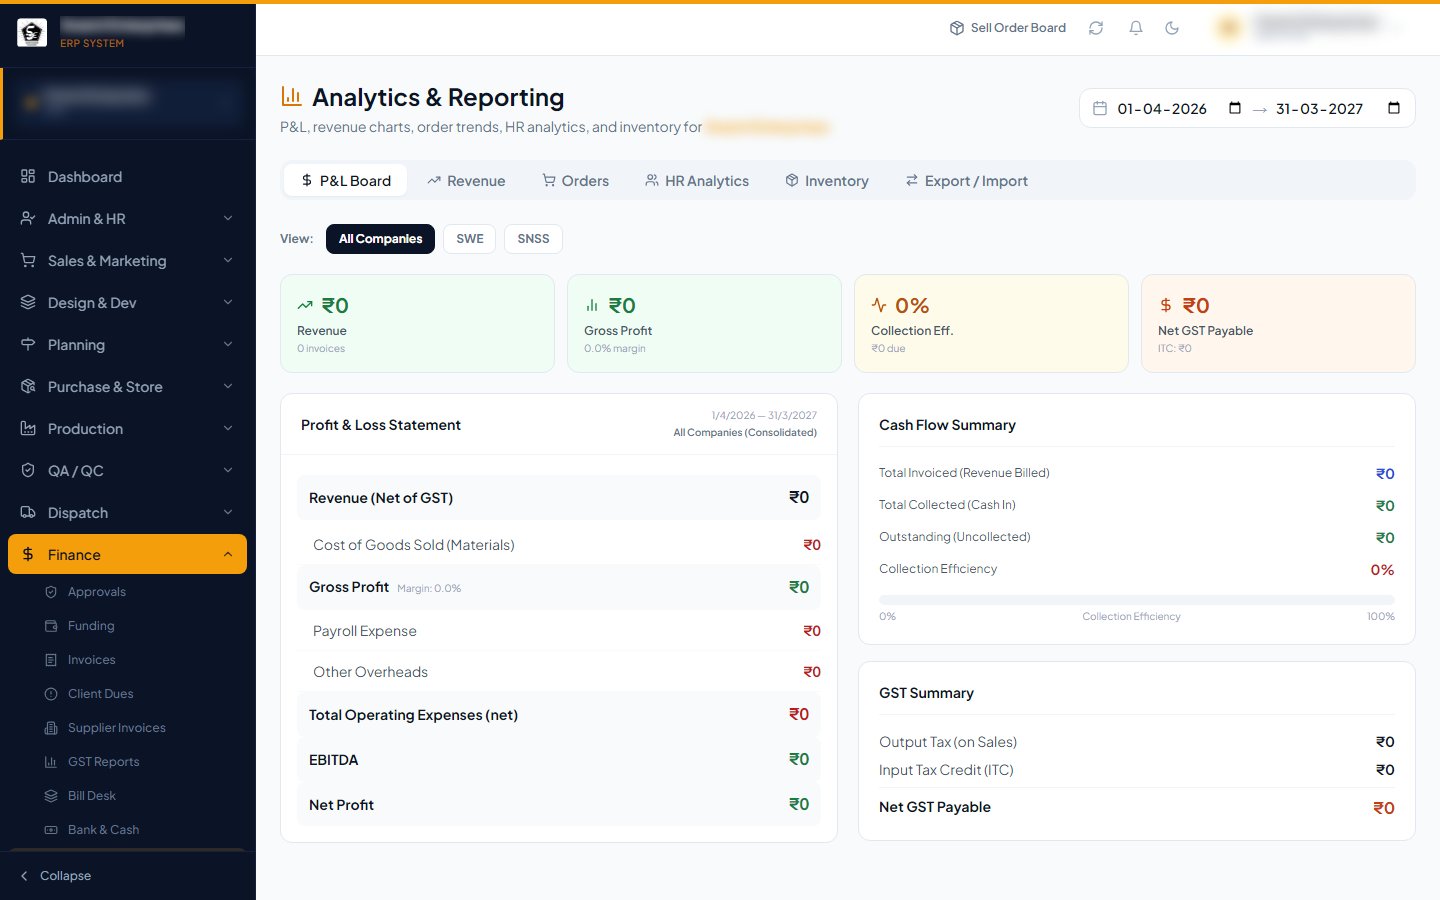The width and height of the screenshot is (1440, 900).
Task: Click the Design & Dev layers icon
Action: click(28, 302)
